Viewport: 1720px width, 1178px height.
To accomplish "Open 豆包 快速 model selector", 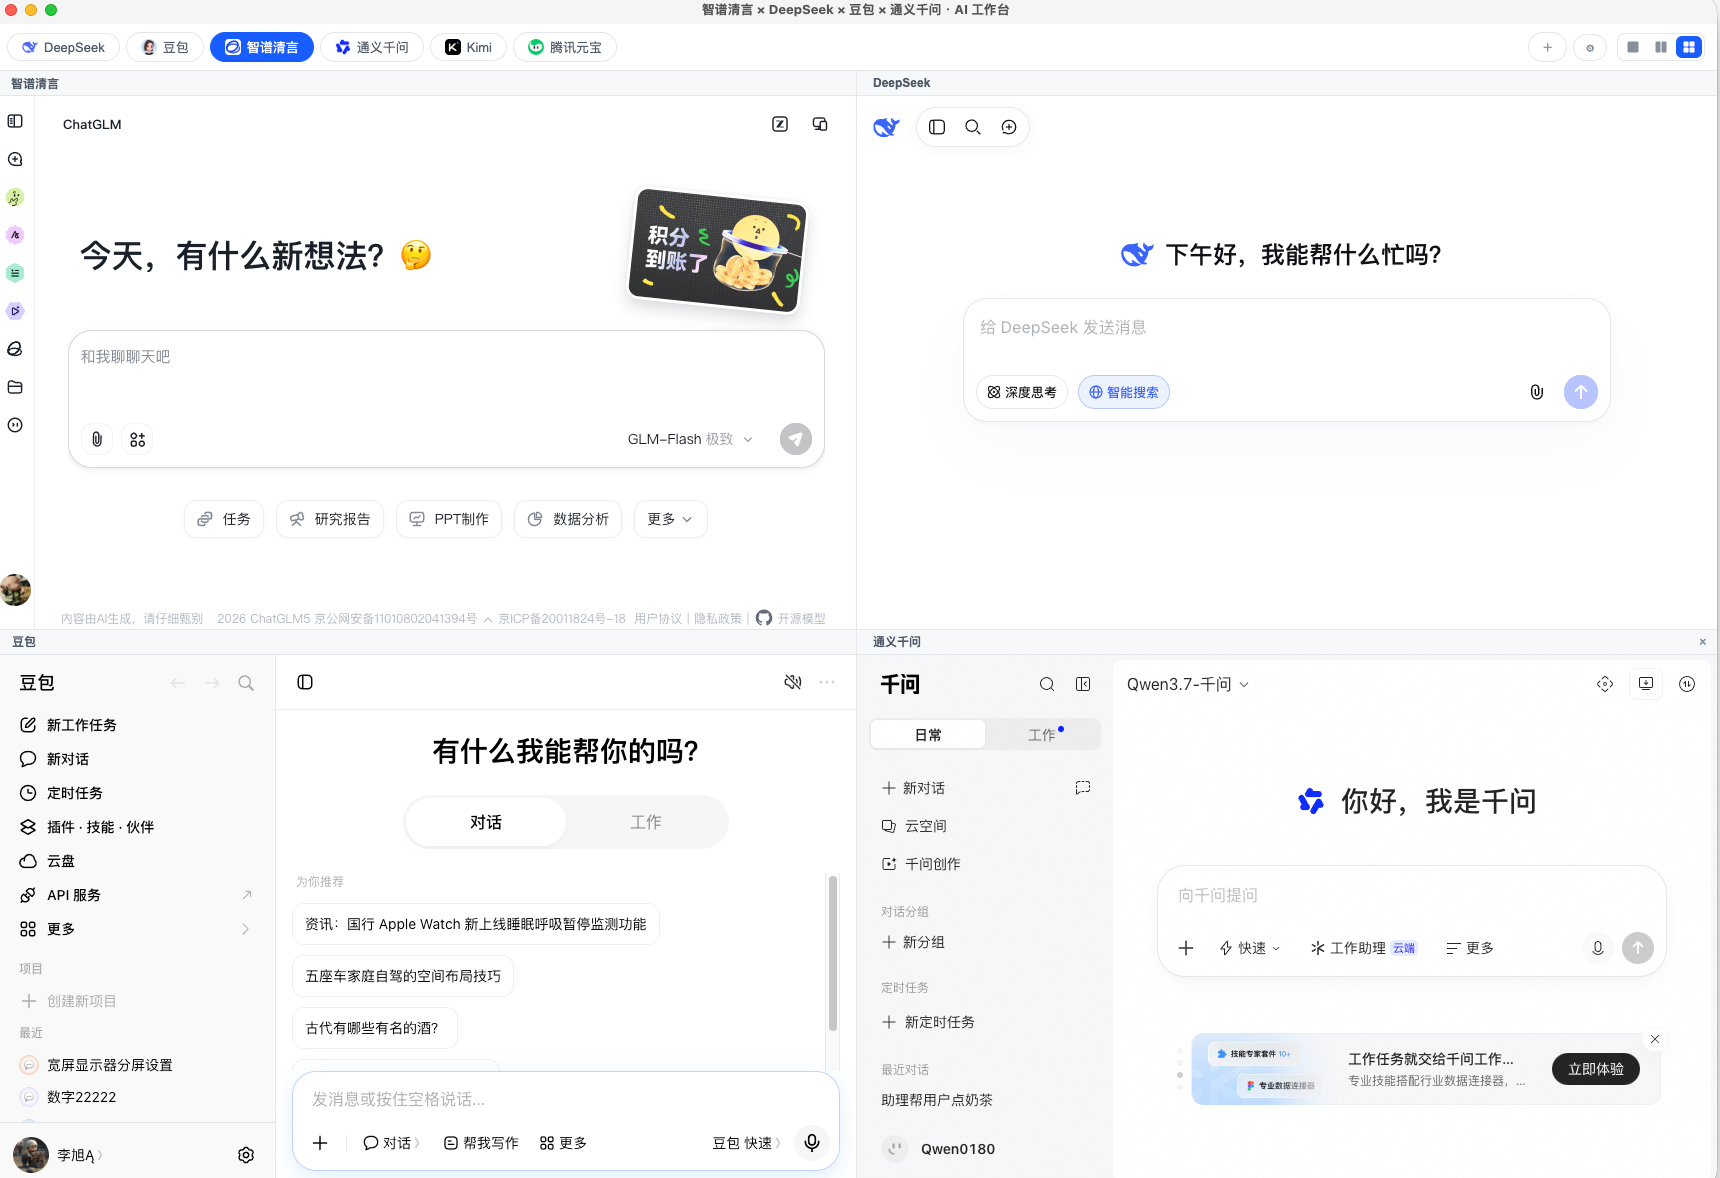I will pyautogui.click(x=746, y=1143).
